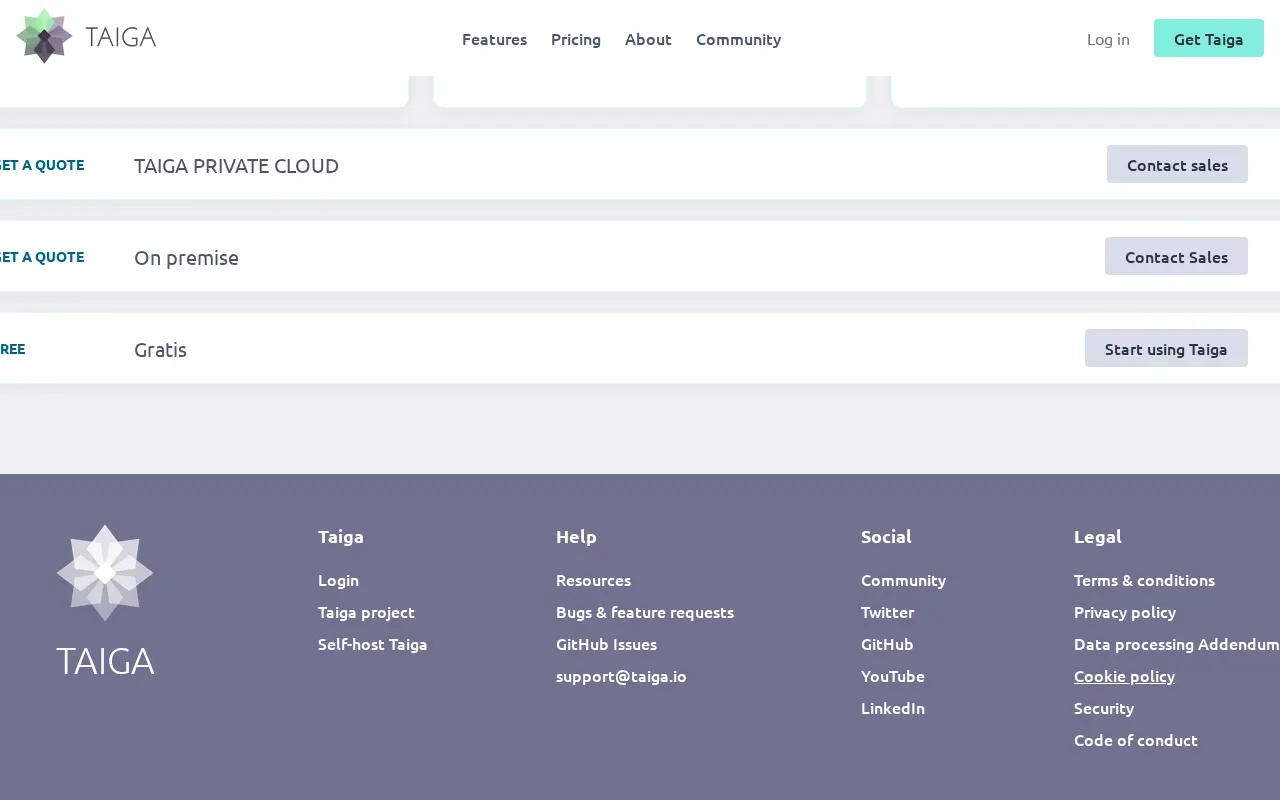Image resolution: width=1280 pixels, height=800 pixels.
Task: Click the TAIGA PRIVATE CLOUD plan title
Action: (236, 165)
